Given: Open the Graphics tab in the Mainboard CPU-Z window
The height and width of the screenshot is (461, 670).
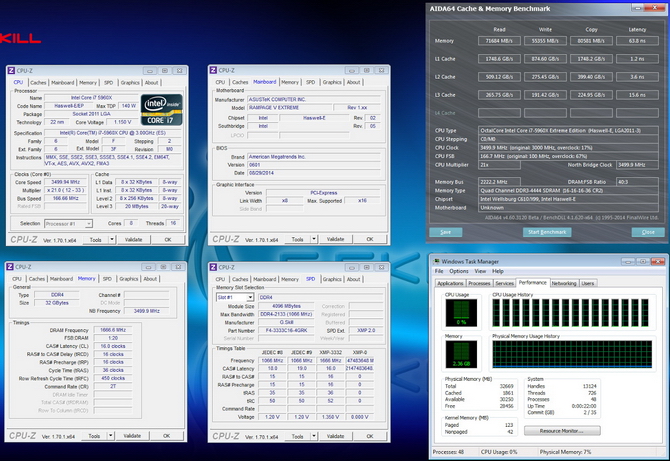Looking at the screenshot, I should pos(332,82).
